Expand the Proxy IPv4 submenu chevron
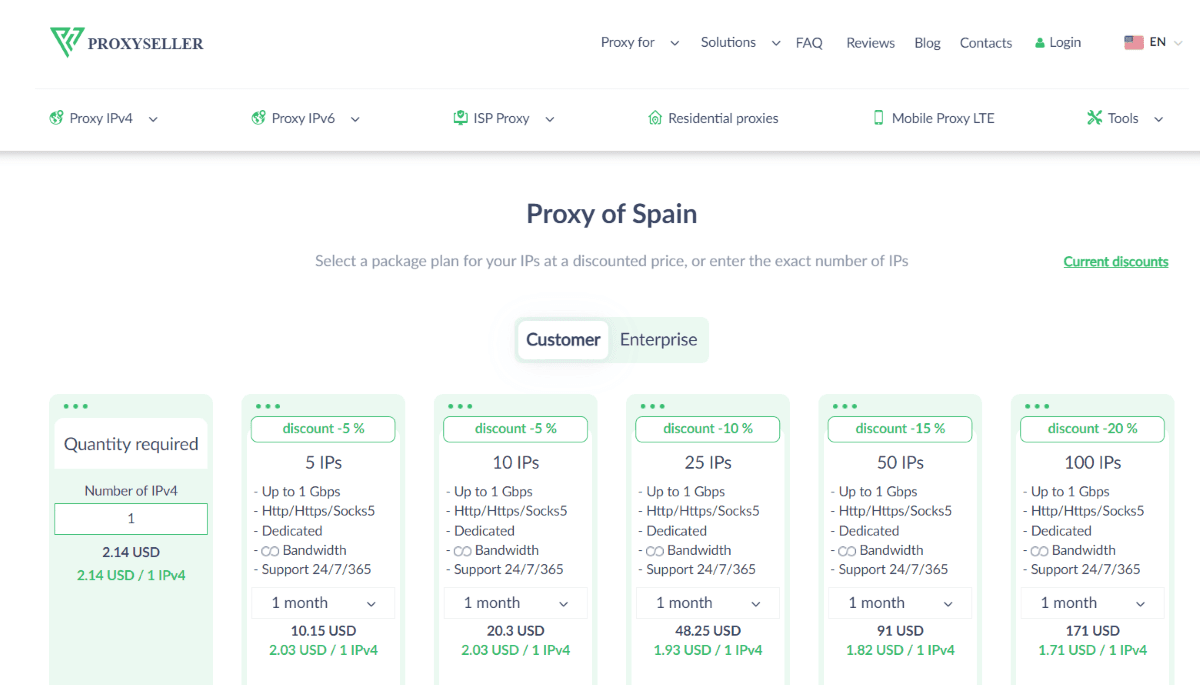Screen dimensions: 1200x685 click(x=153, y=119)
